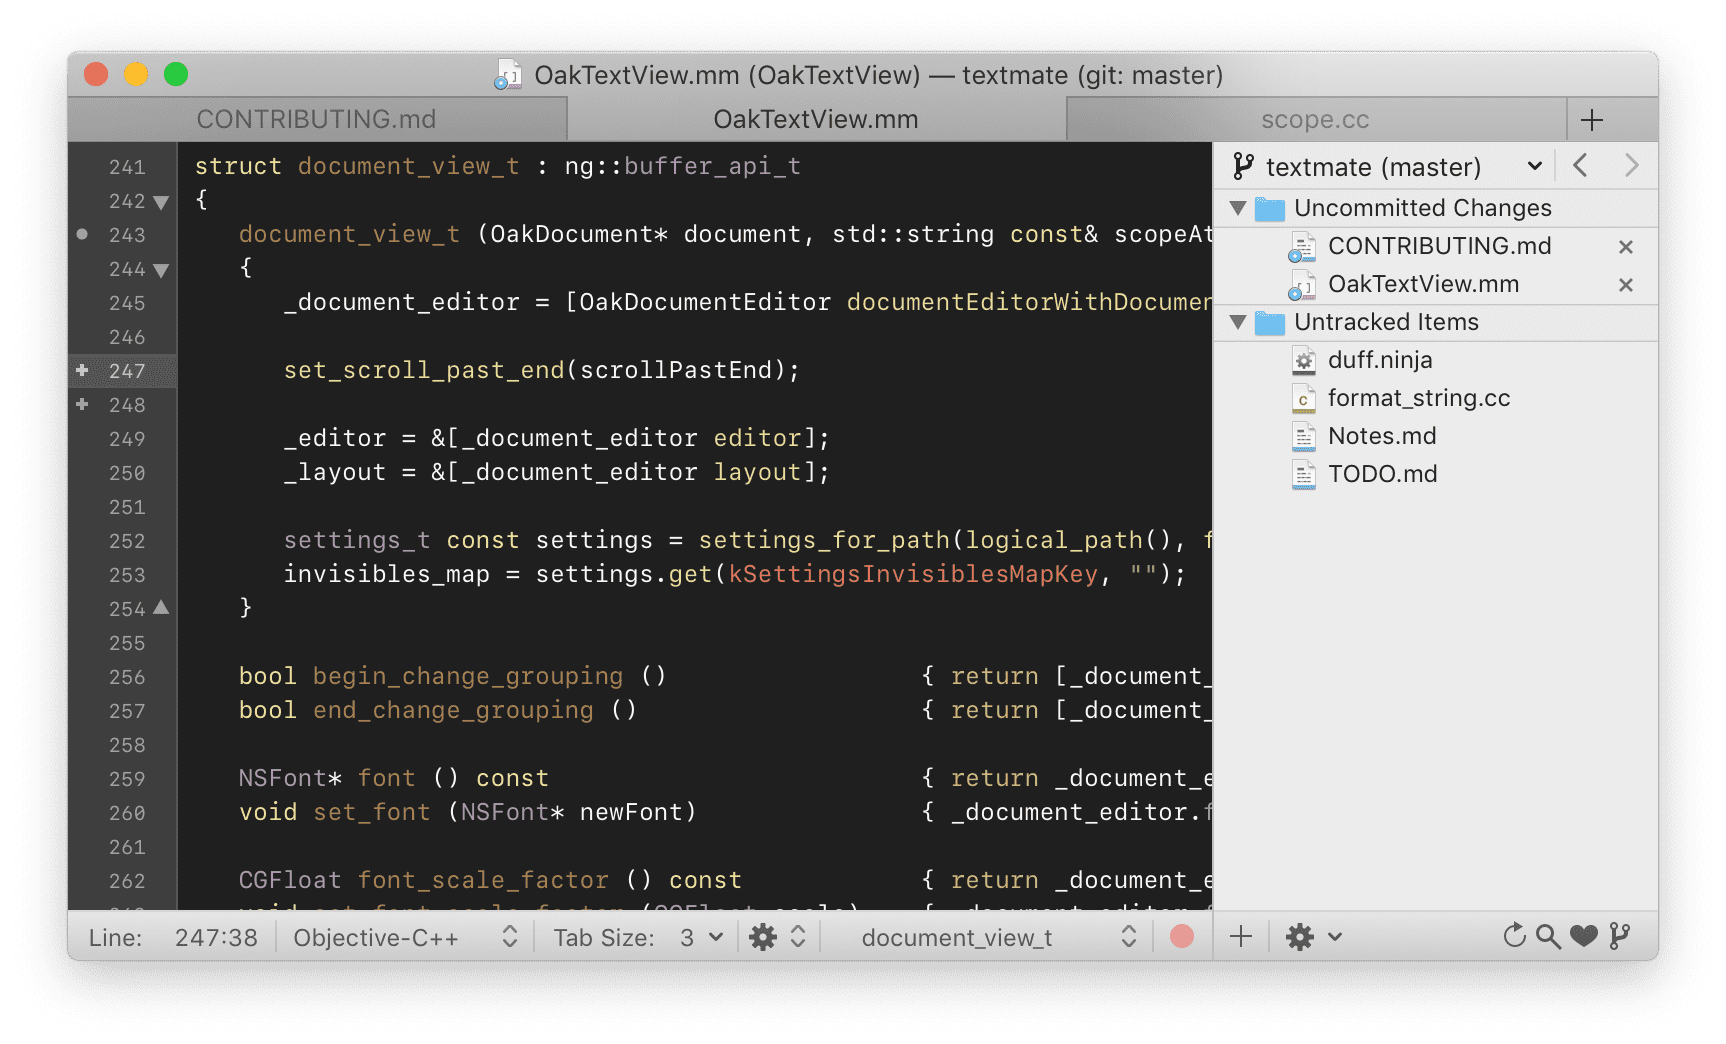
Task: Click the TODO.md document icon
Action: (x=1303, y=474)
